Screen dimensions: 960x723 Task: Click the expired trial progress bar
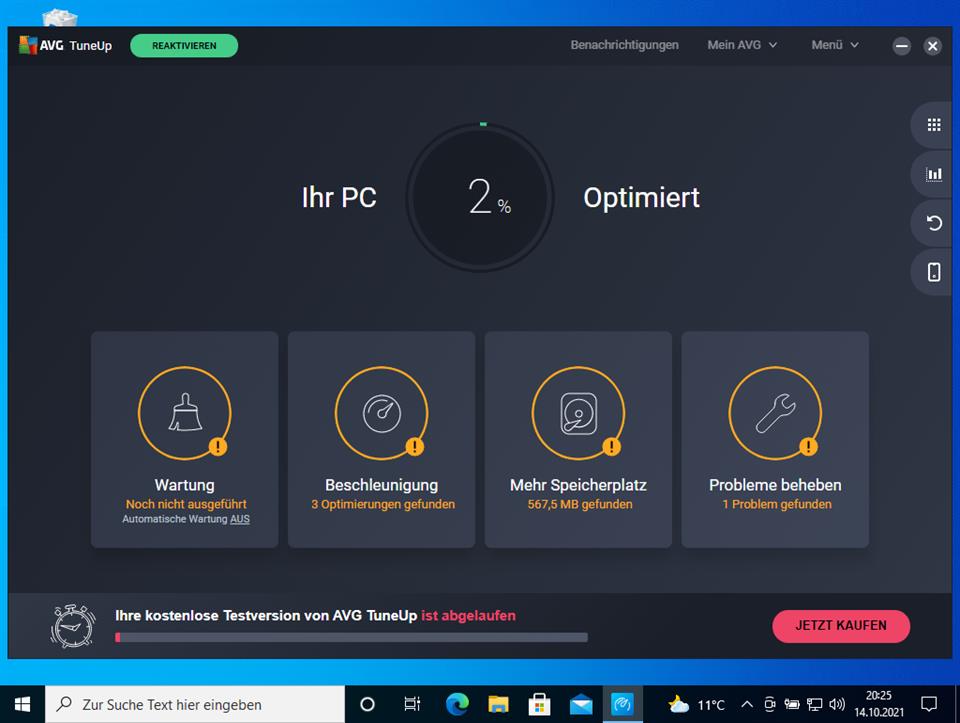click(x=351, y=637)
